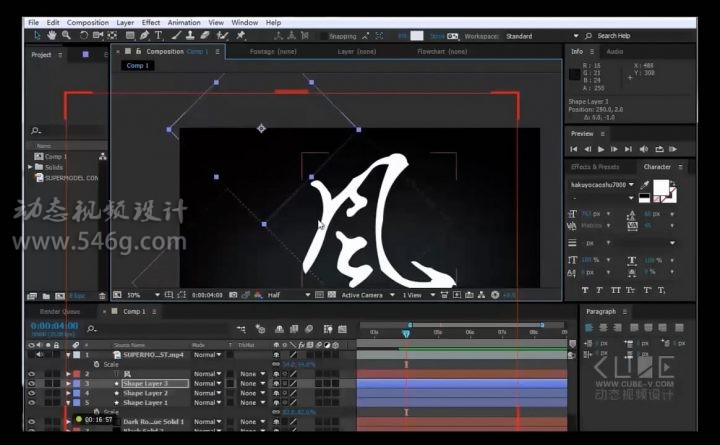Open the Active Camera view dropdown
This screenshot has width=720, height=445.
point(366,295)
